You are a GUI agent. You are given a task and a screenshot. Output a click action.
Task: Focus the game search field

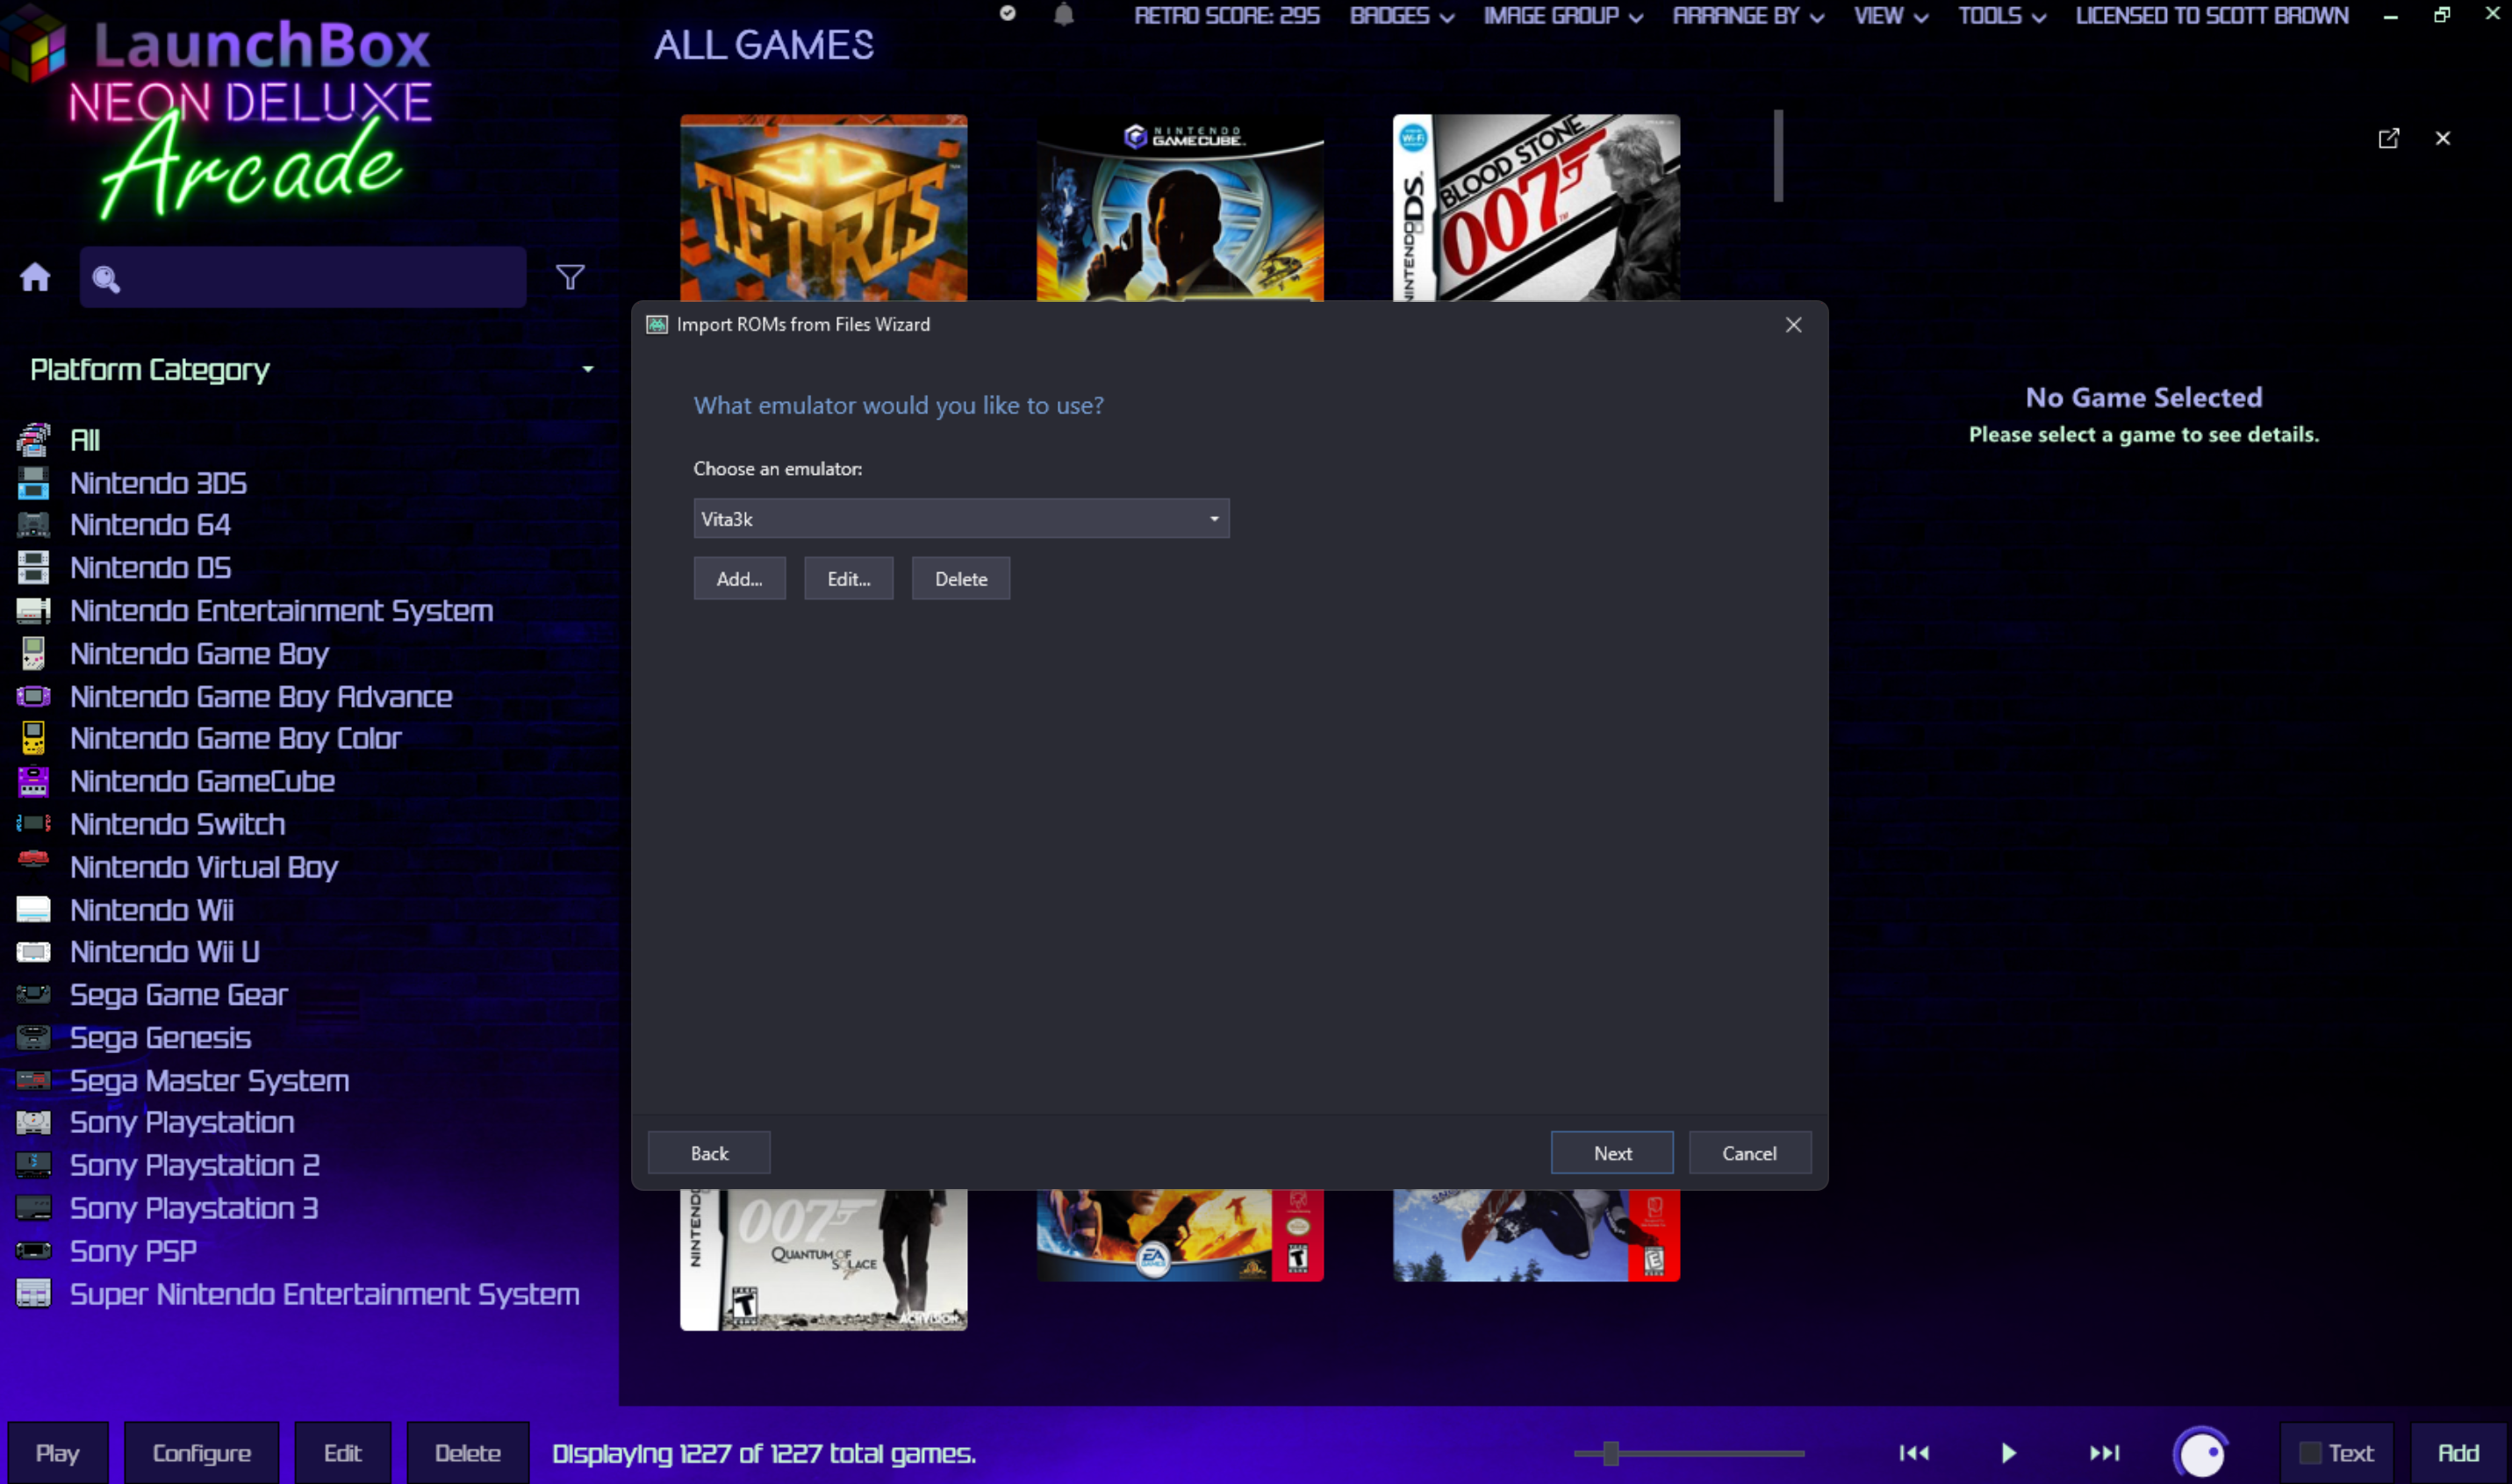pos(303,277)
